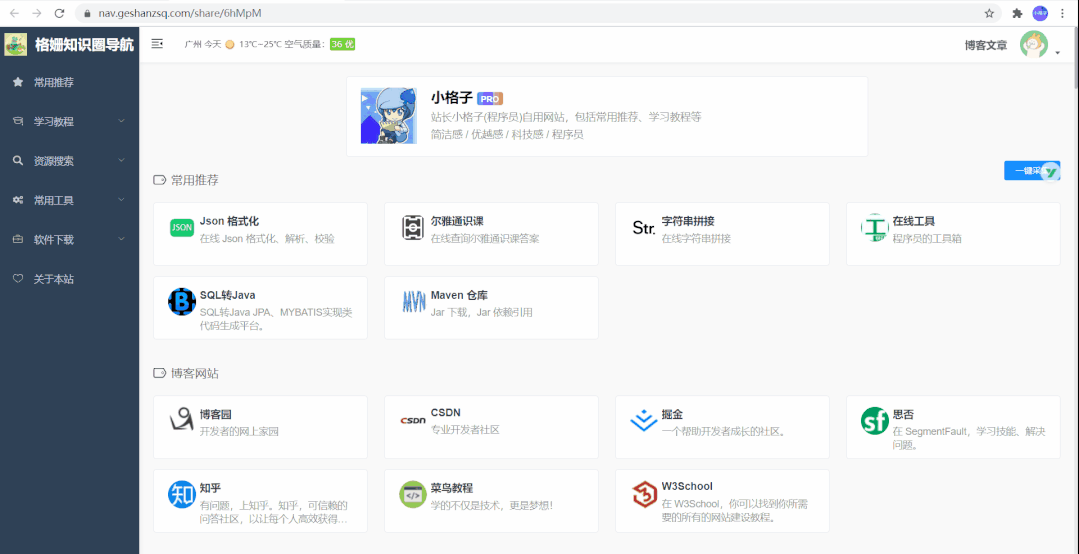The height and width of the screenshot is (554, 1079).
Task: Click the W3School red logo icon
Action: [x=643, y=494]
